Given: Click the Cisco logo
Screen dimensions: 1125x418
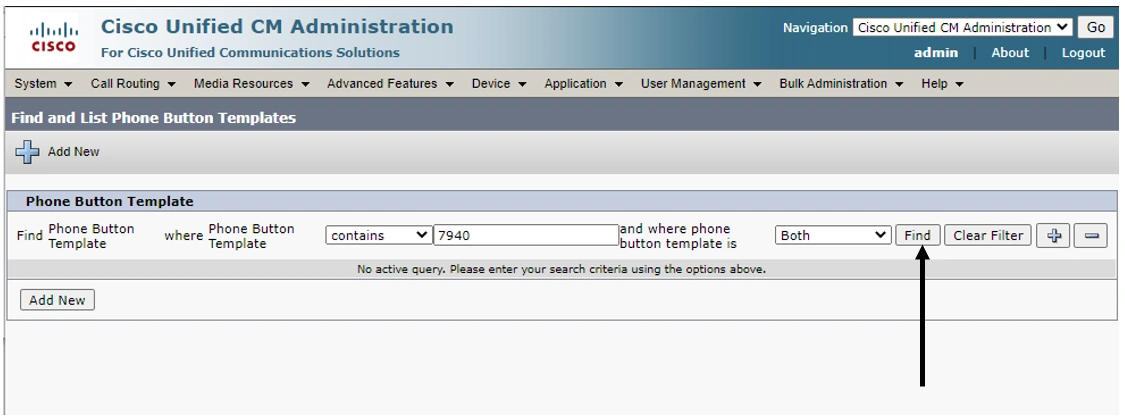Looking at the screenshot, I should pos(53,37).
